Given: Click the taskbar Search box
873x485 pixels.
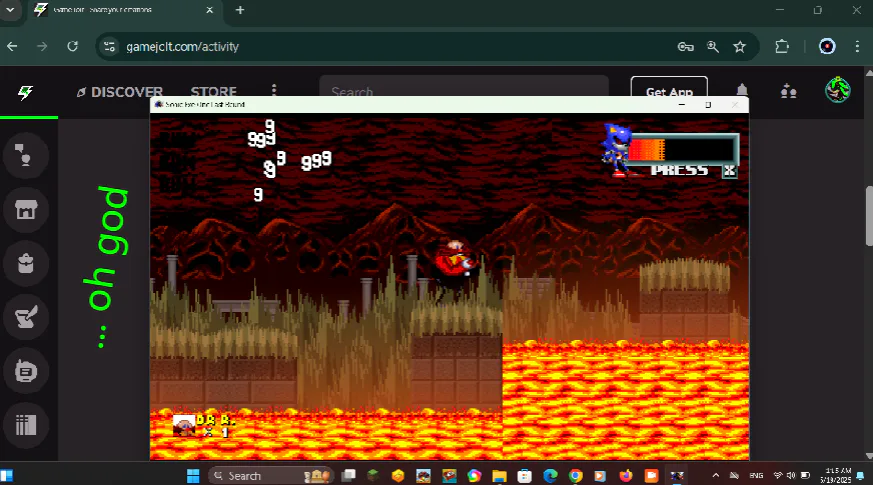Looking at the screenshot, I should coord(271,476).
